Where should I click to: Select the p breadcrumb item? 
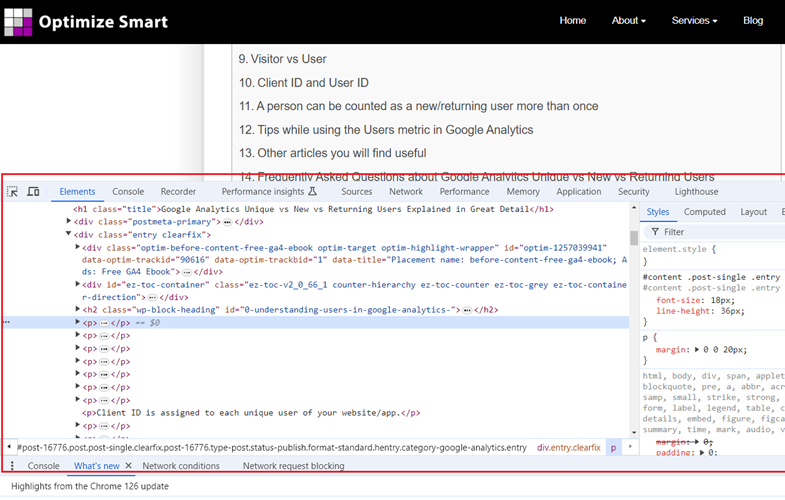(613, 447)
